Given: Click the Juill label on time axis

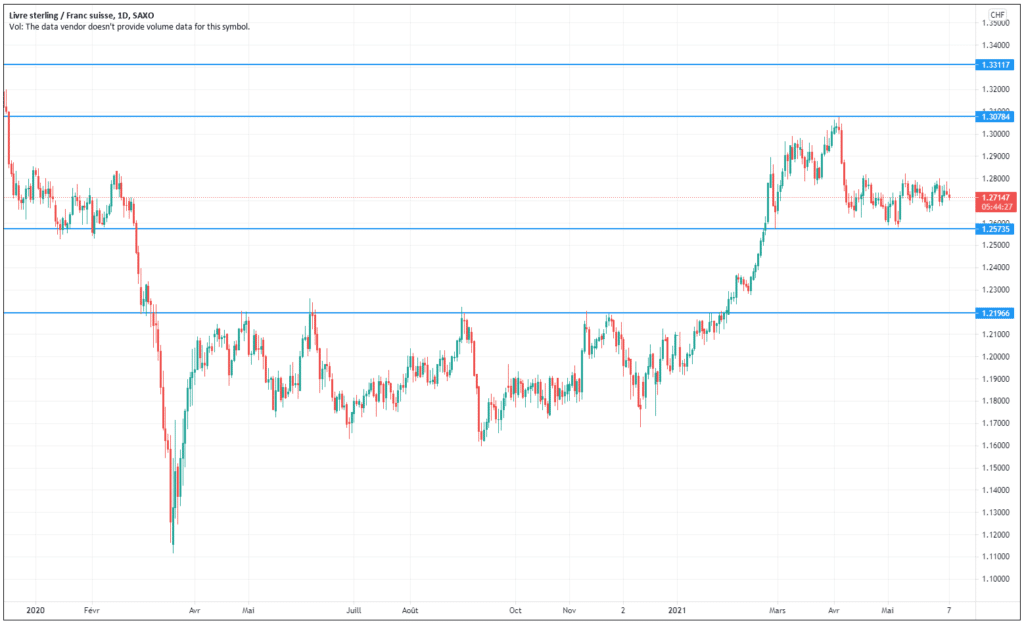Looking at the screenshot, I should [353, 611].
